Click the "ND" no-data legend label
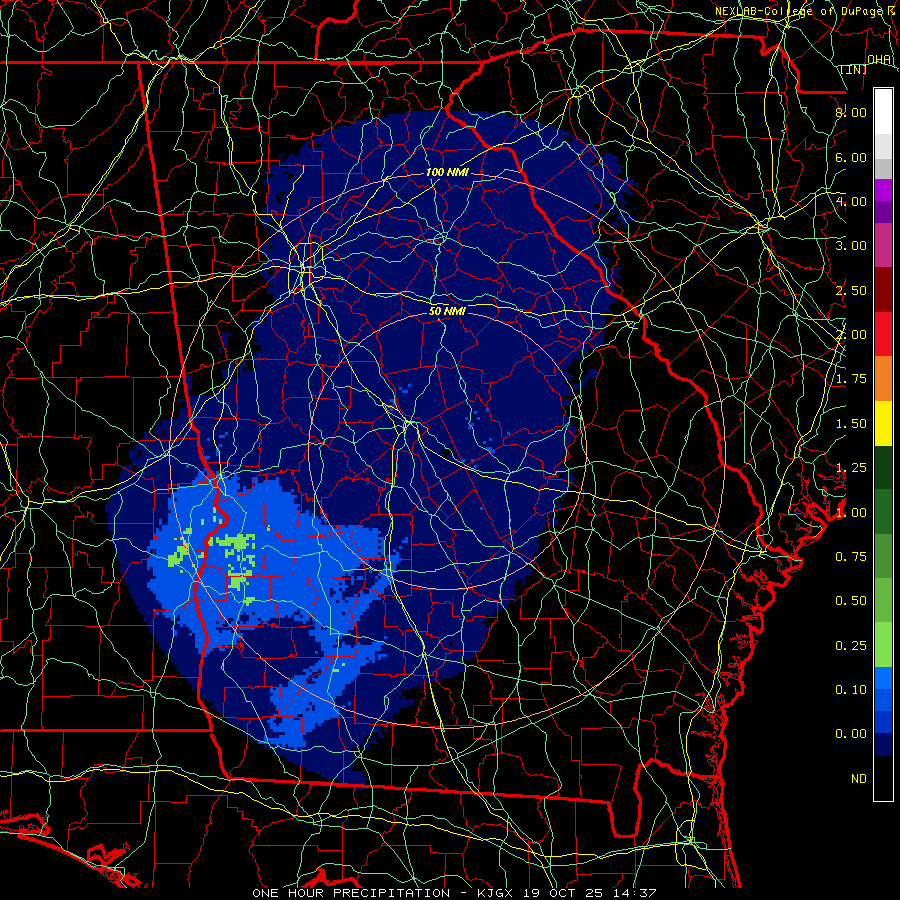This screenshot has height=900, width=900. point(859,779)
